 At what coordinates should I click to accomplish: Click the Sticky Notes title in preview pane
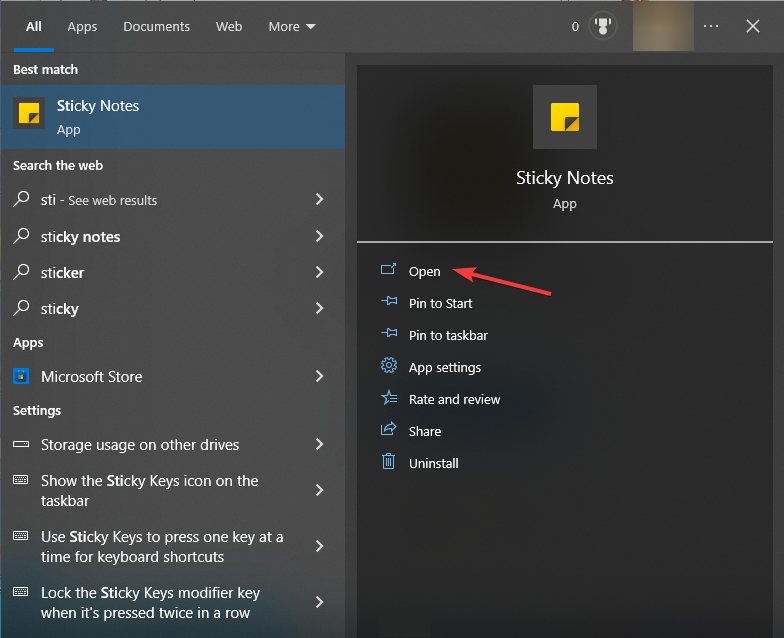[x=564, y=178]
